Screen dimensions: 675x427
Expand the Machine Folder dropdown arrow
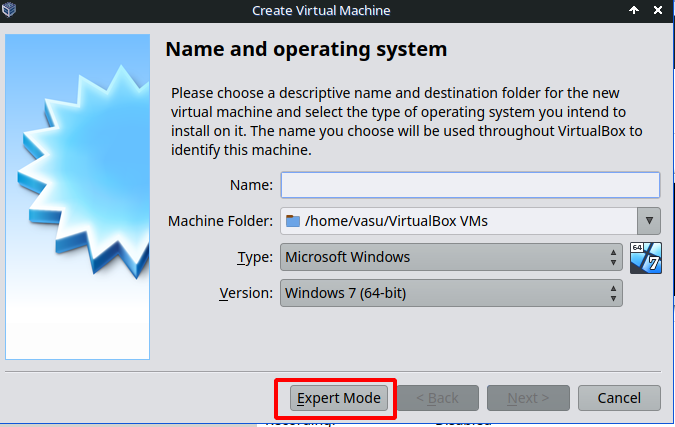[649, 221]
